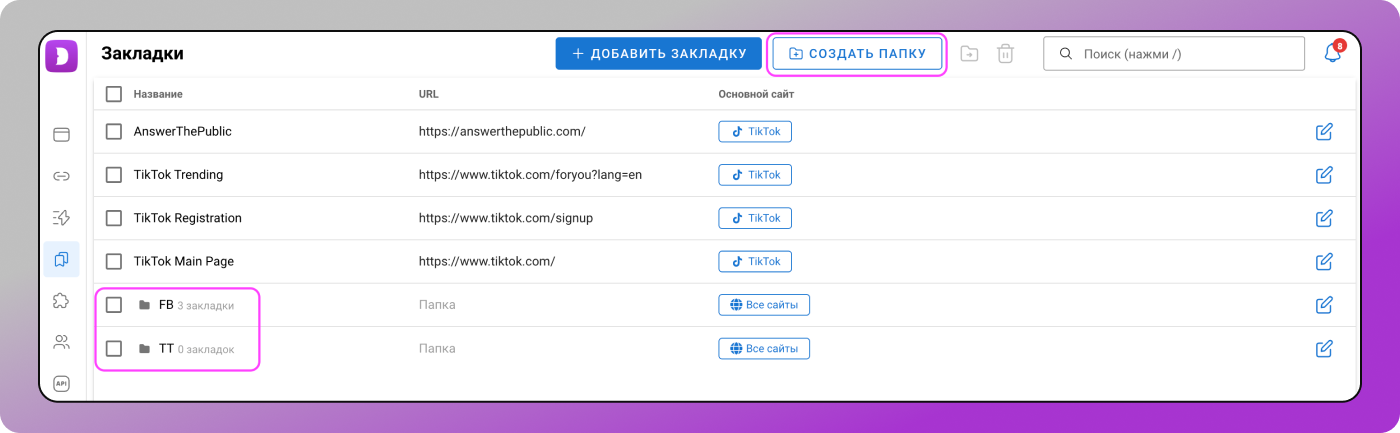Click the TikTok Registration bookmark name
1400x433 pixels.
[188, 218]
